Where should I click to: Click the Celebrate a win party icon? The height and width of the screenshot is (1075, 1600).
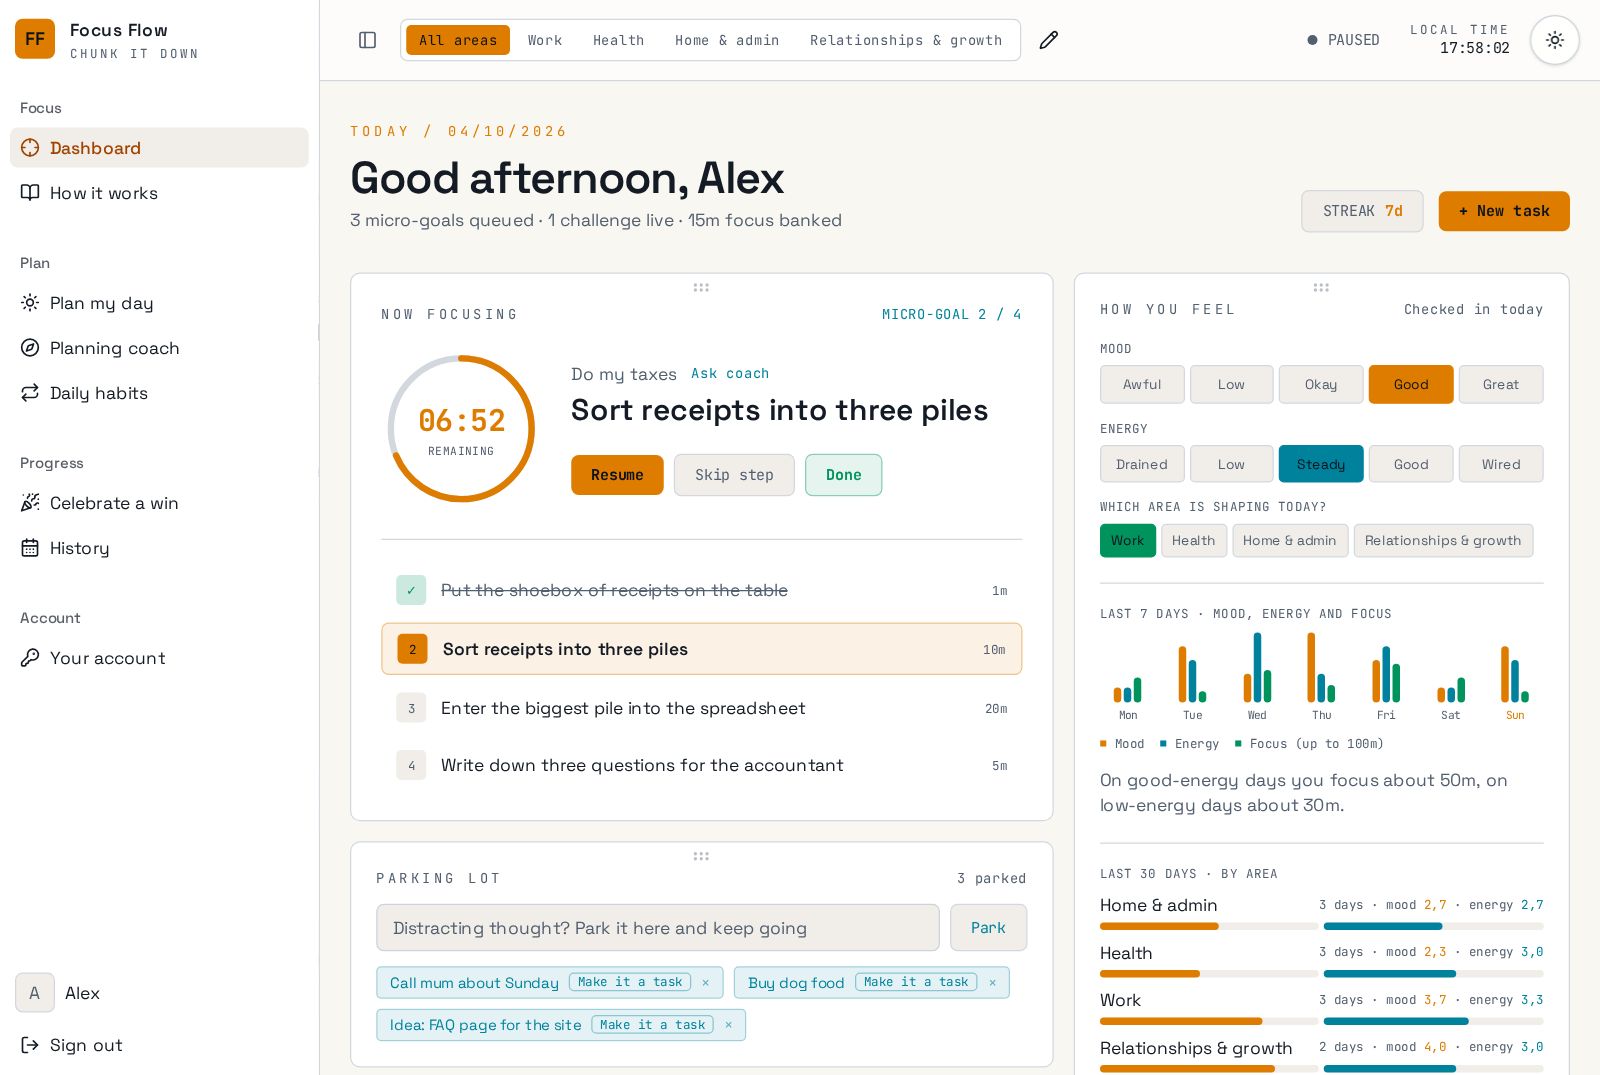tap(30, 503)
